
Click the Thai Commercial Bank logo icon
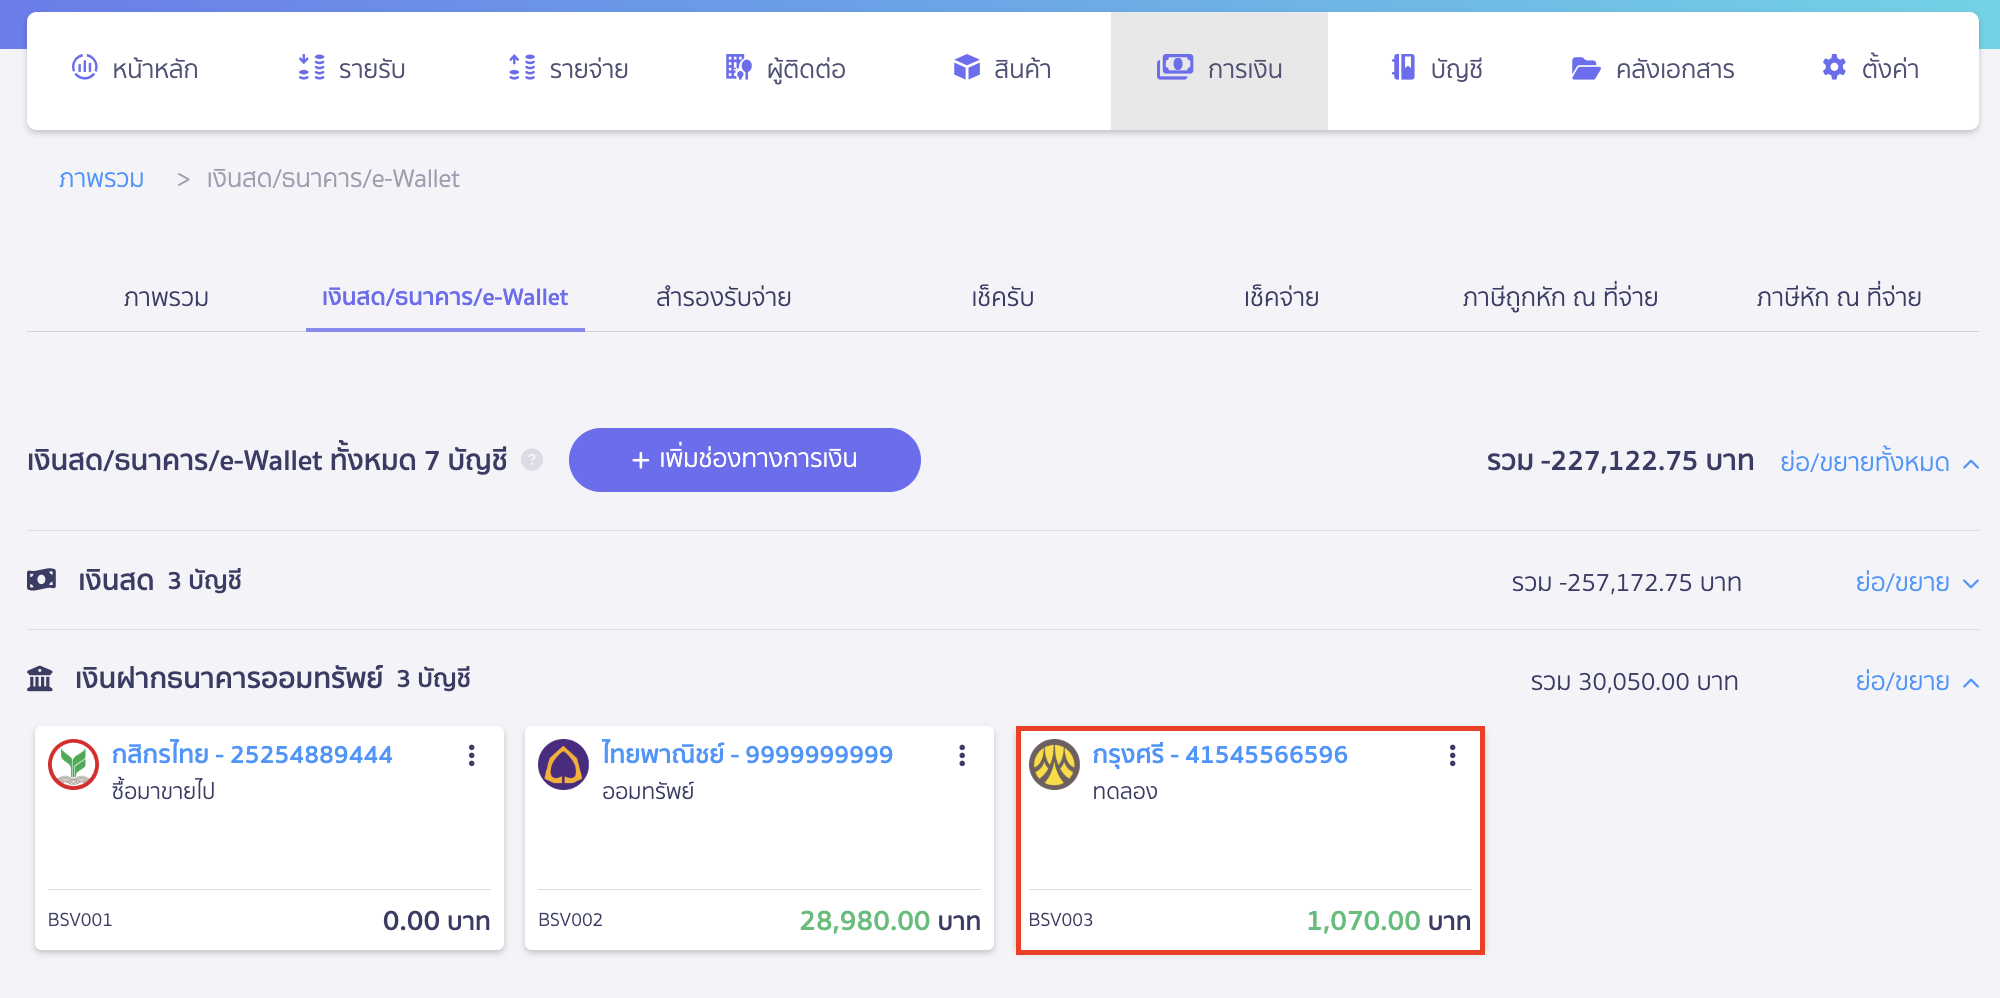[x=563, y=765]
